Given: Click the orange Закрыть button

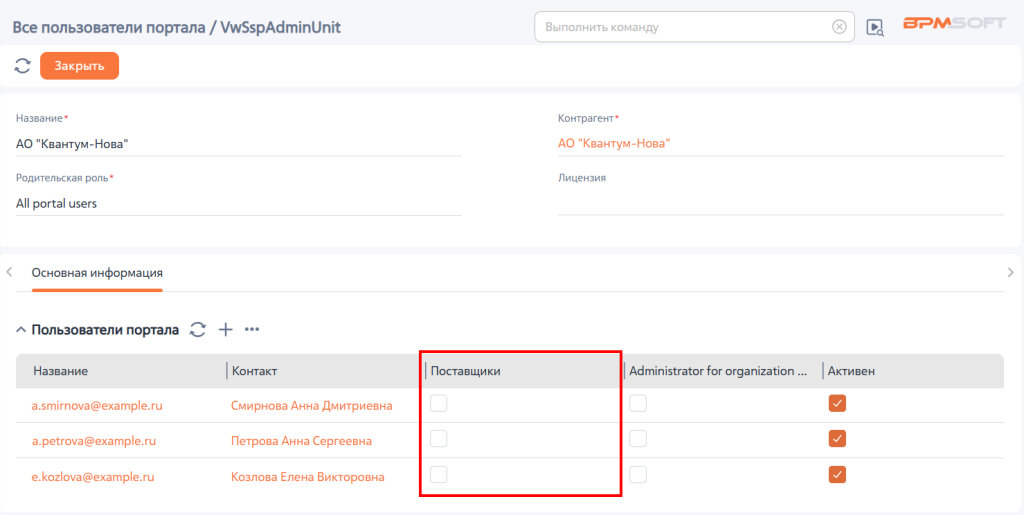Looking at the screenshot, I should pos(80,66).
